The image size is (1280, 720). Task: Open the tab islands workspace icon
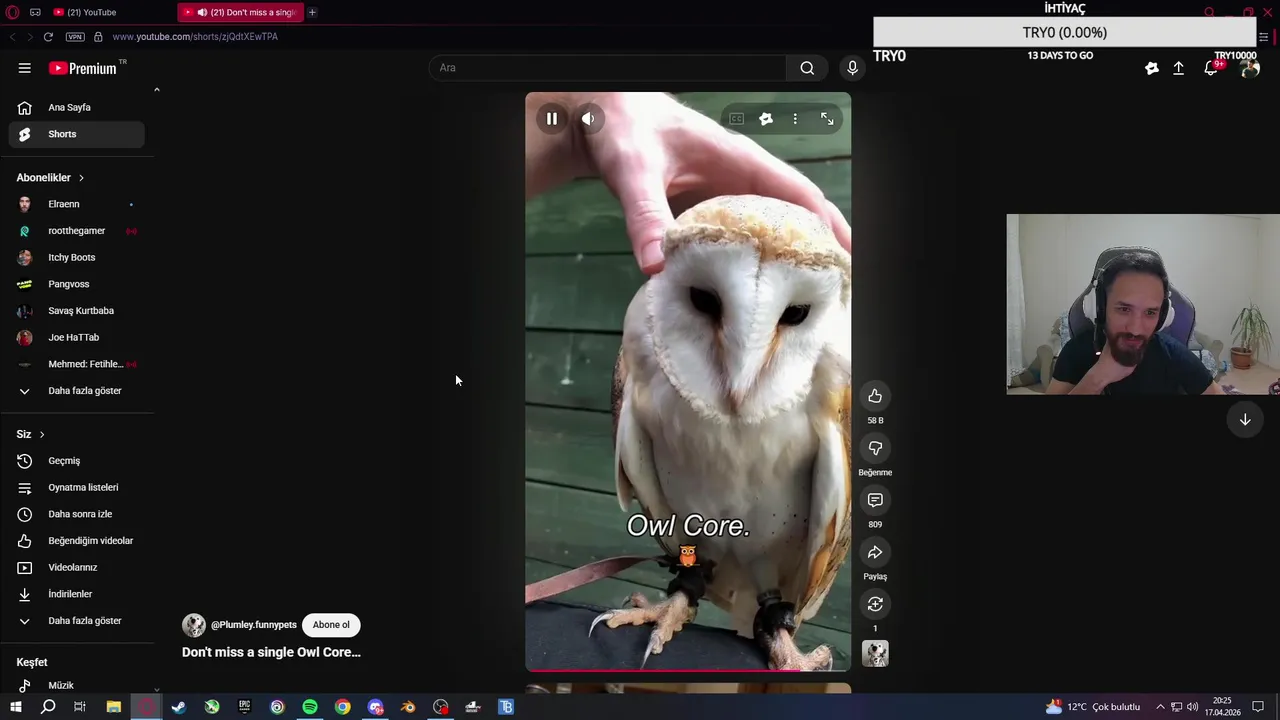(x=35, y=12)
